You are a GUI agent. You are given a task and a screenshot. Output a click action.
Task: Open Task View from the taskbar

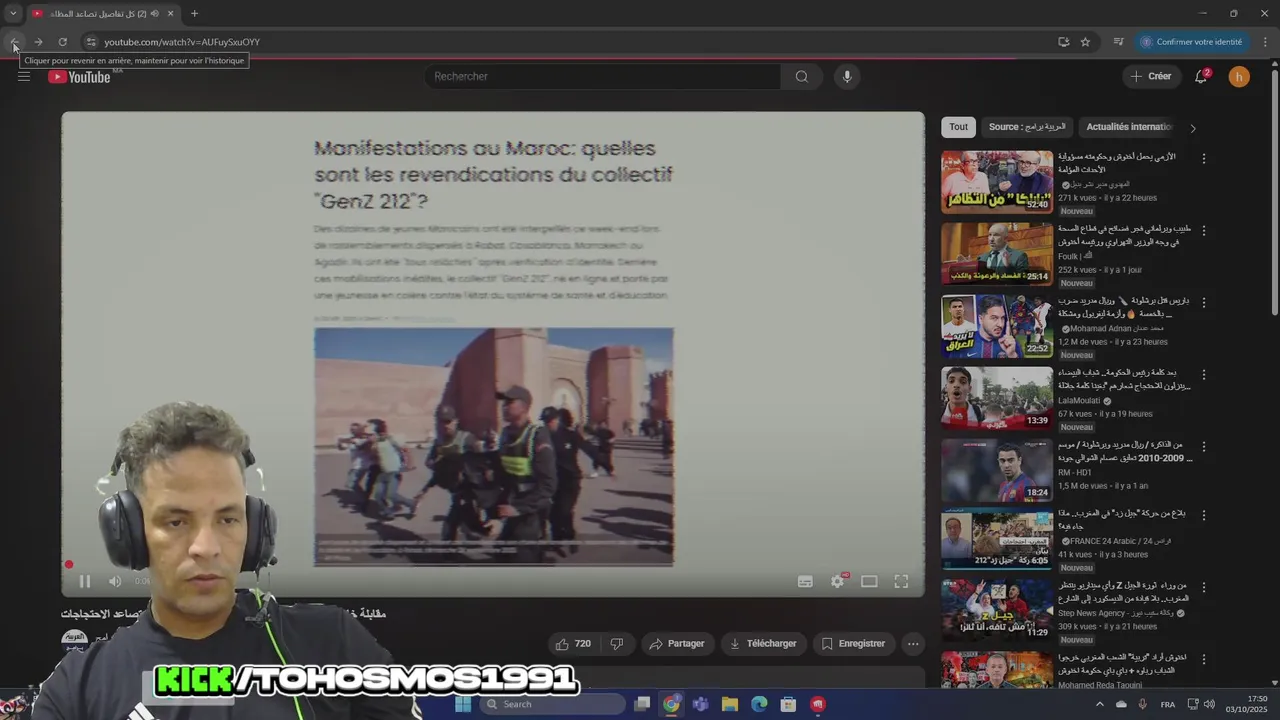[643, 704]
